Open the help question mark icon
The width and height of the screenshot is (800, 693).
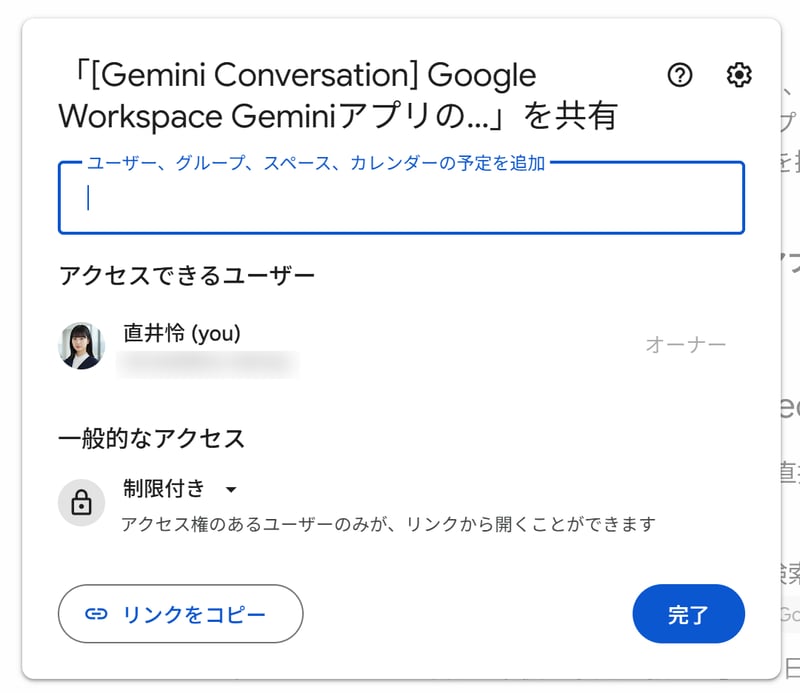(680, 75)
